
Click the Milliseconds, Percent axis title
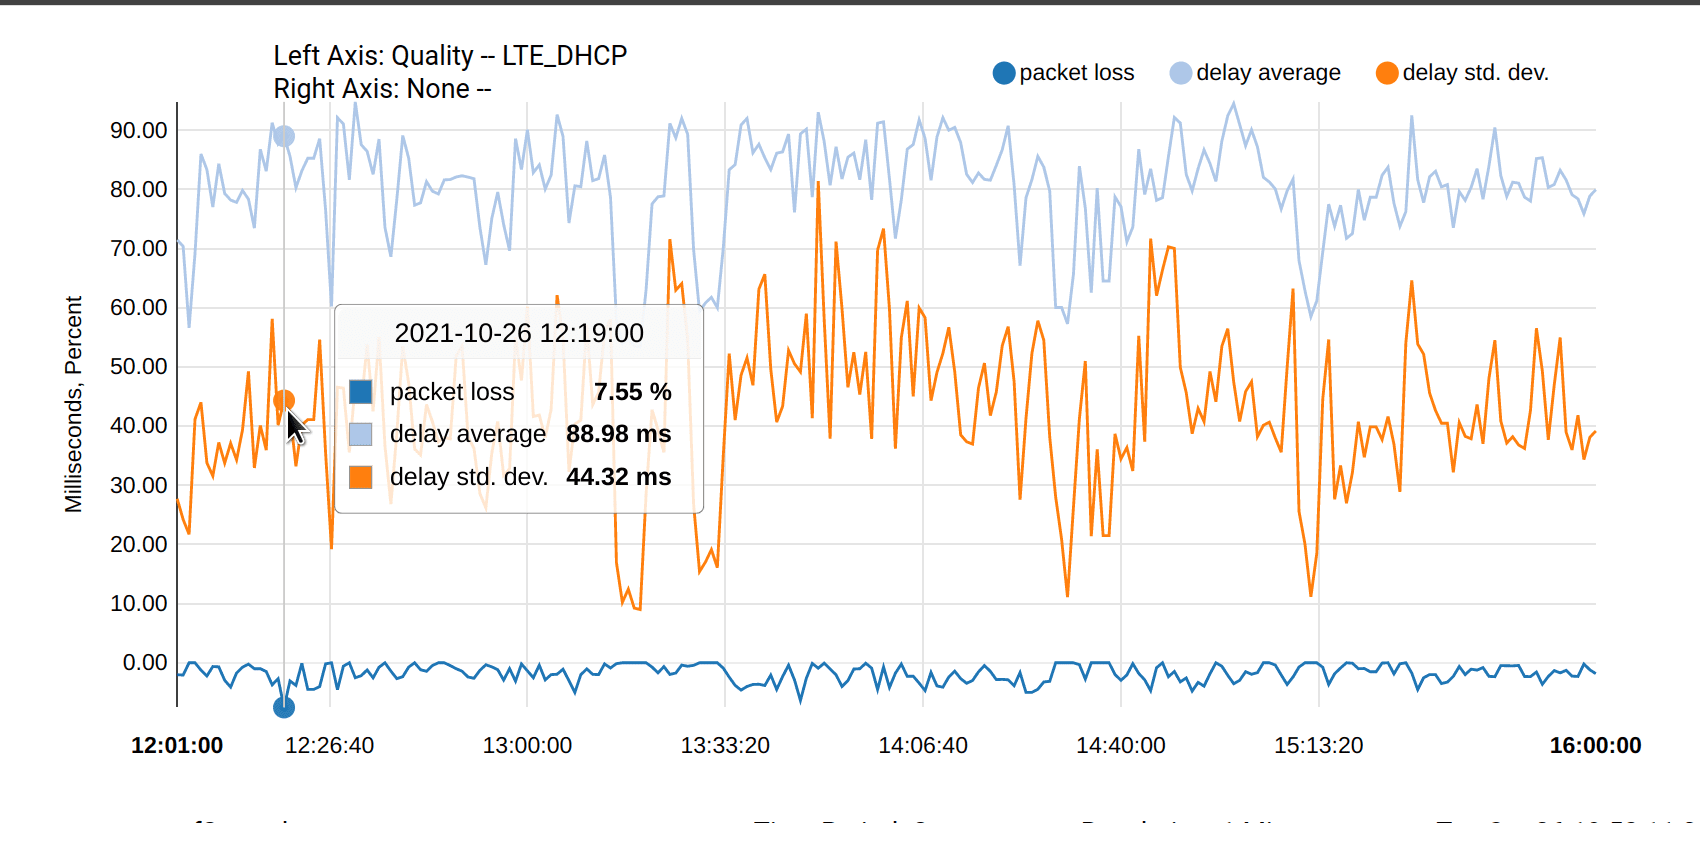pyautogui.click(x=73, y=404)
